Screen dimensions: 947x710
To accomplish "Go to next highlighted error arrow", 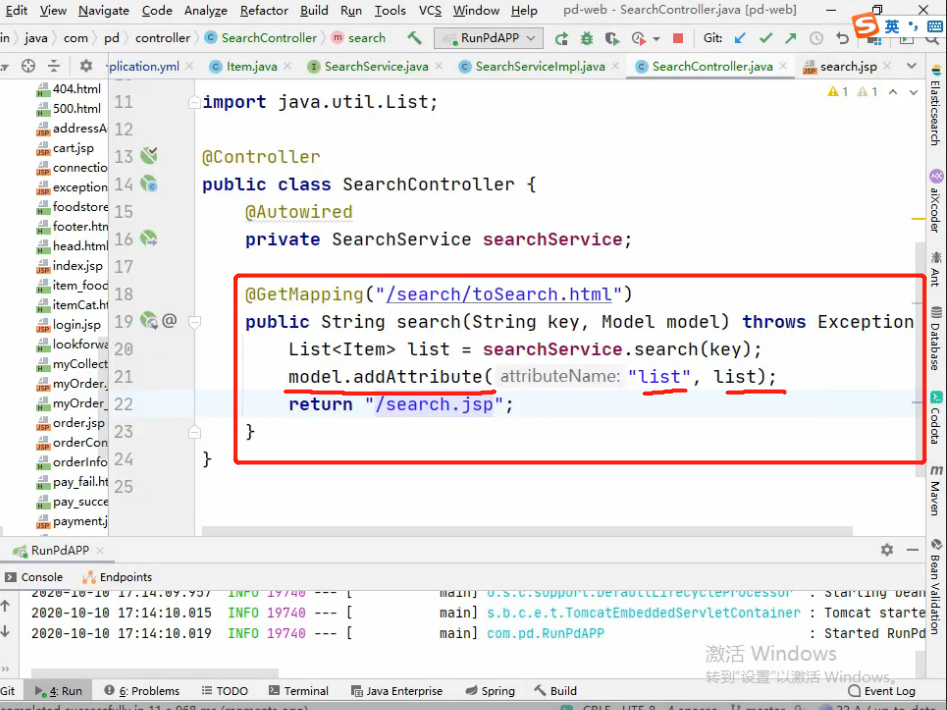I will click(x=913, y=92).
